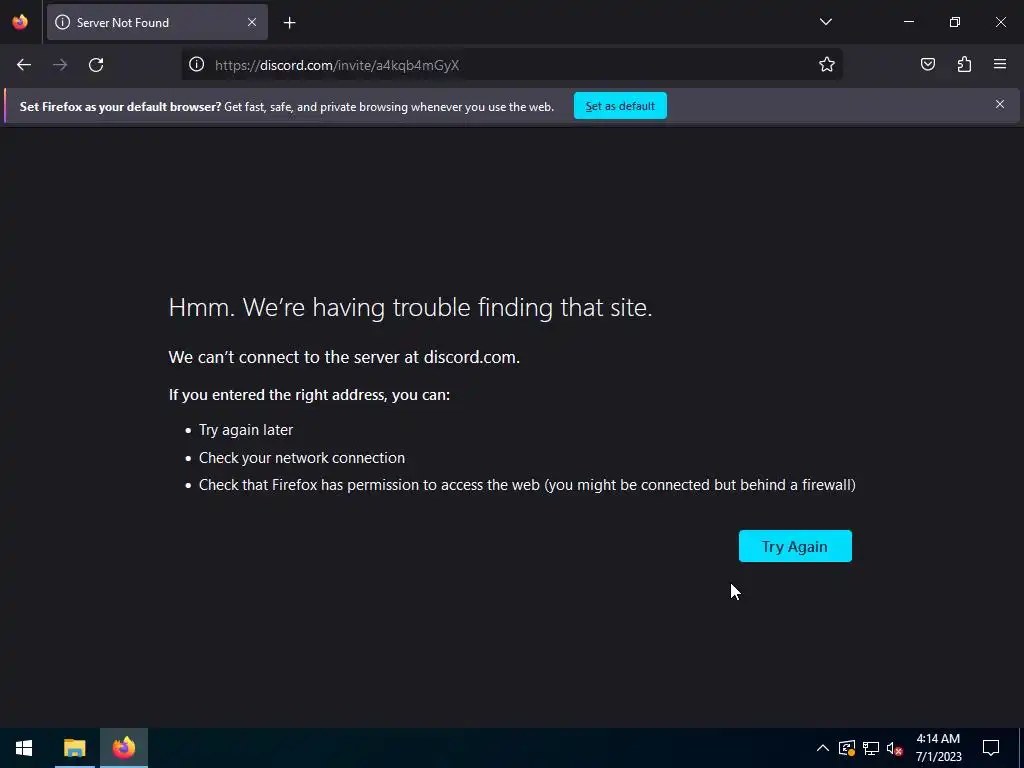Open File Explorer from the taskbar

click(x=74, y=748)
